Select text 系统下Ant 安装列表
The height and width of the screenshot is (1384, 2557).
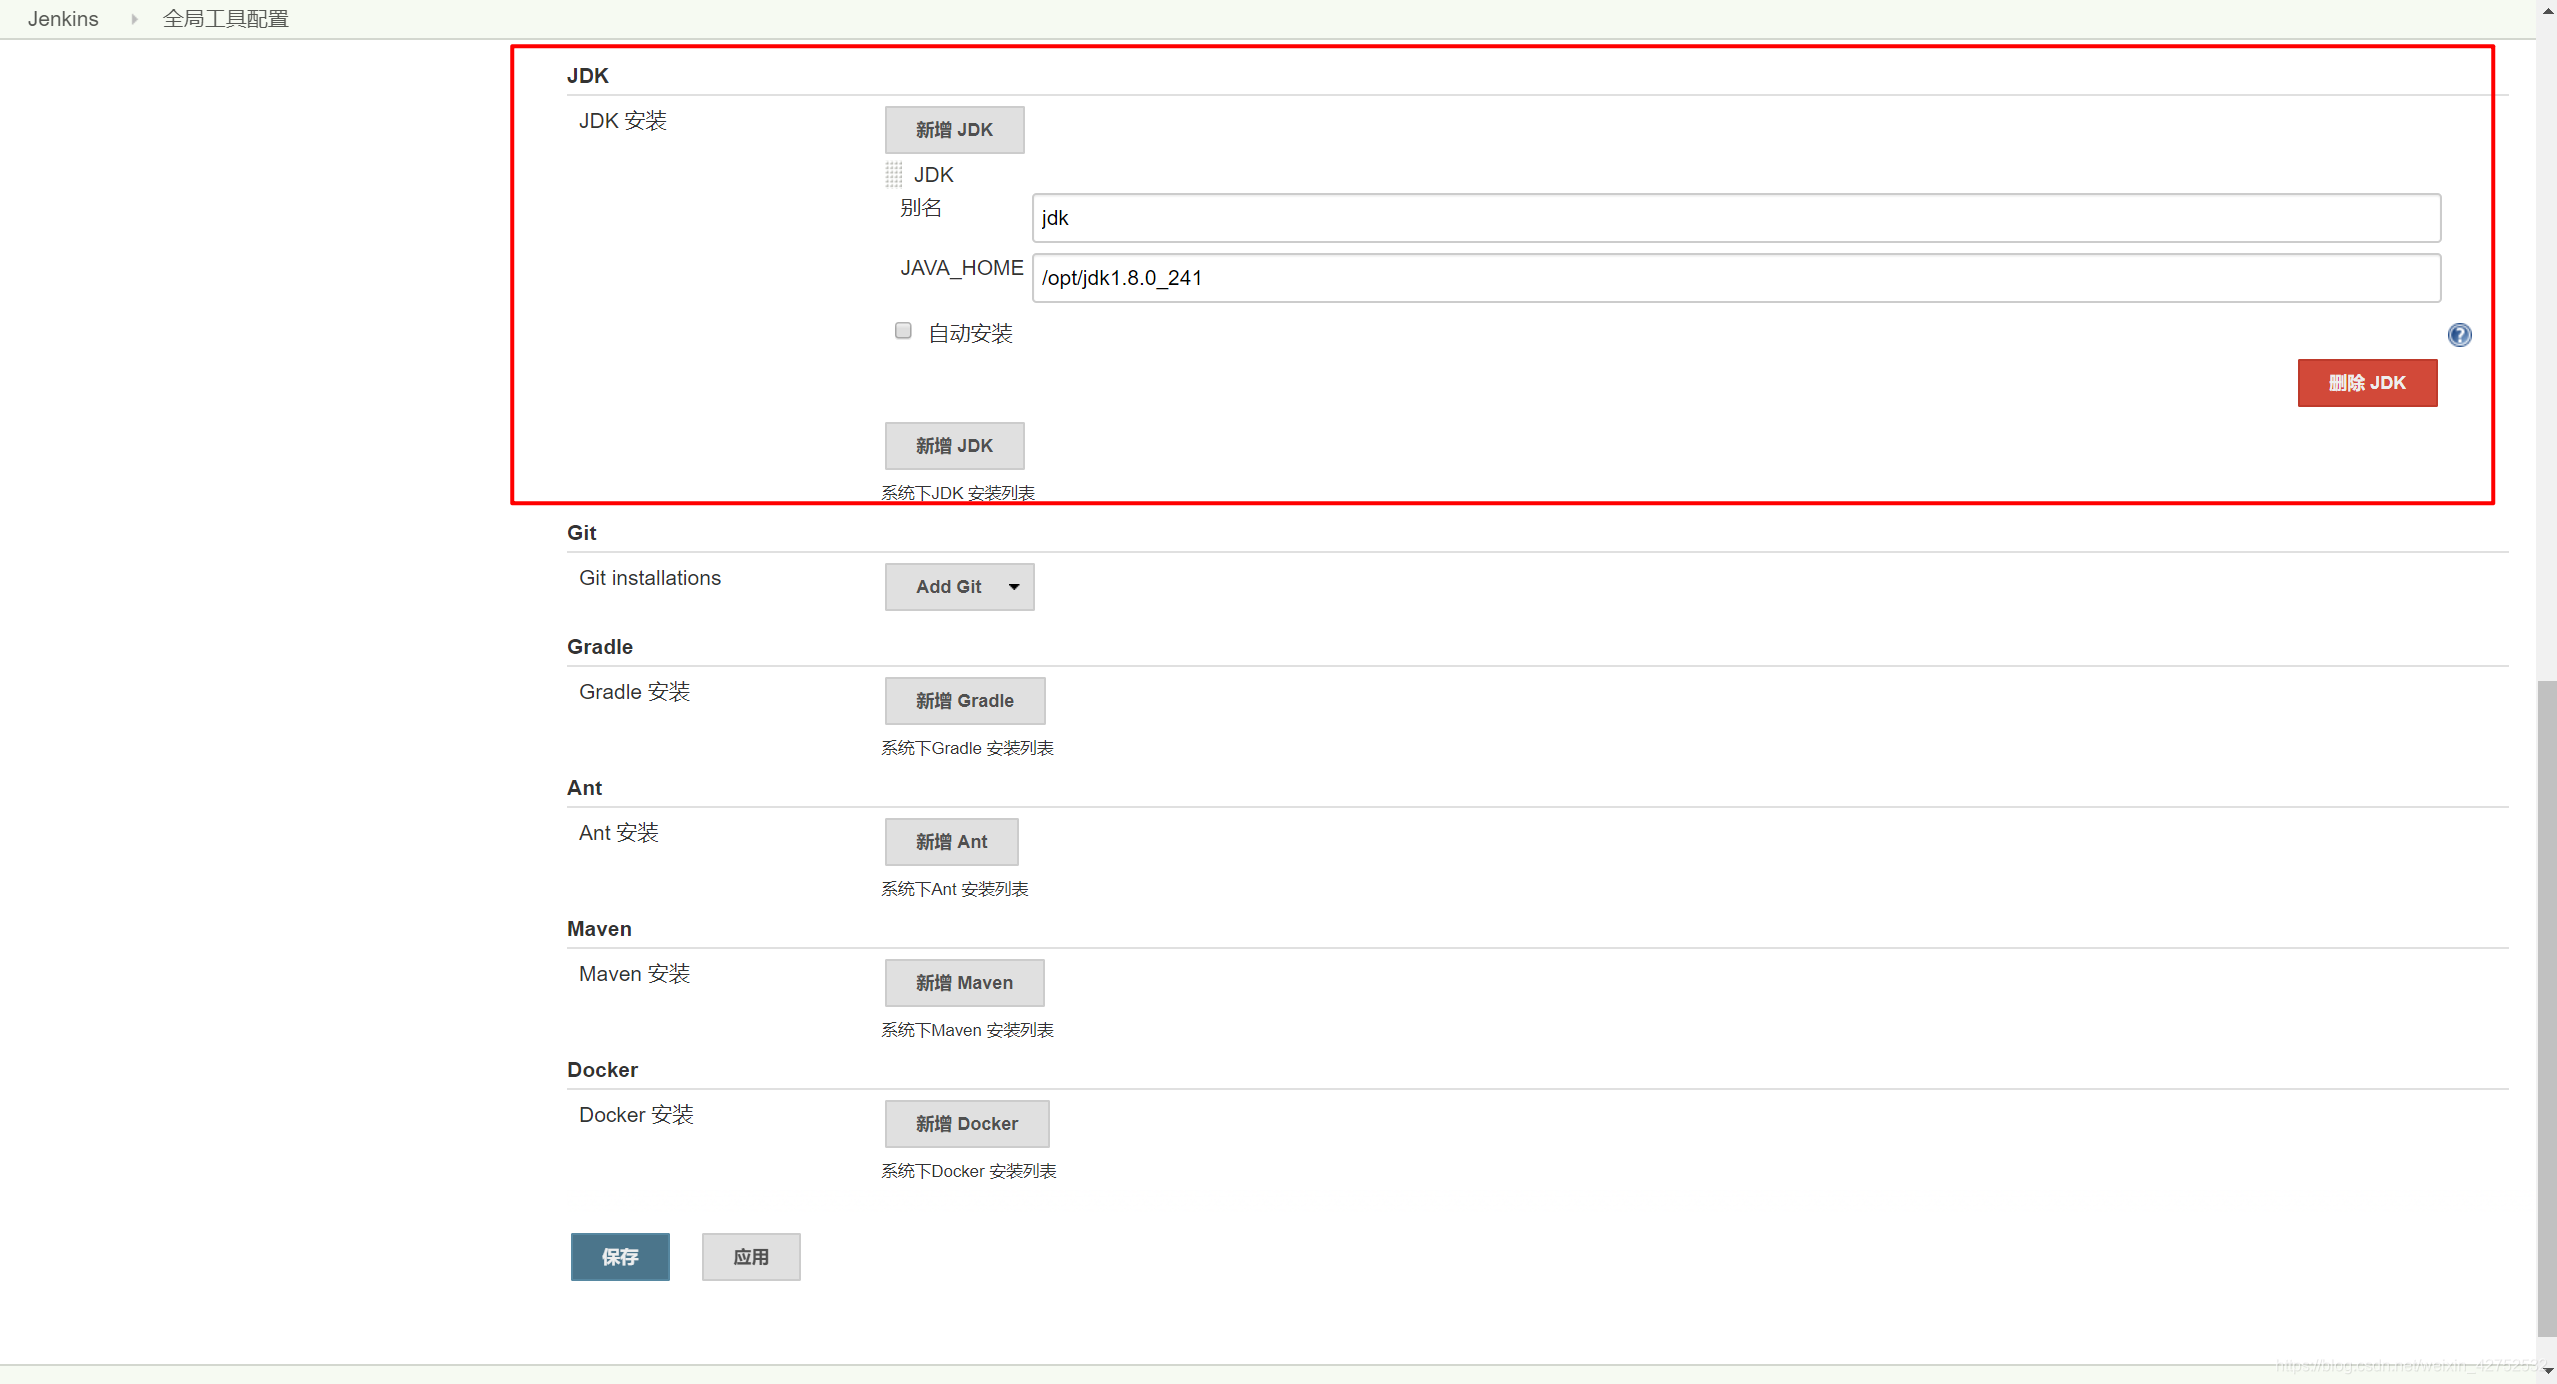pos(954,889)
